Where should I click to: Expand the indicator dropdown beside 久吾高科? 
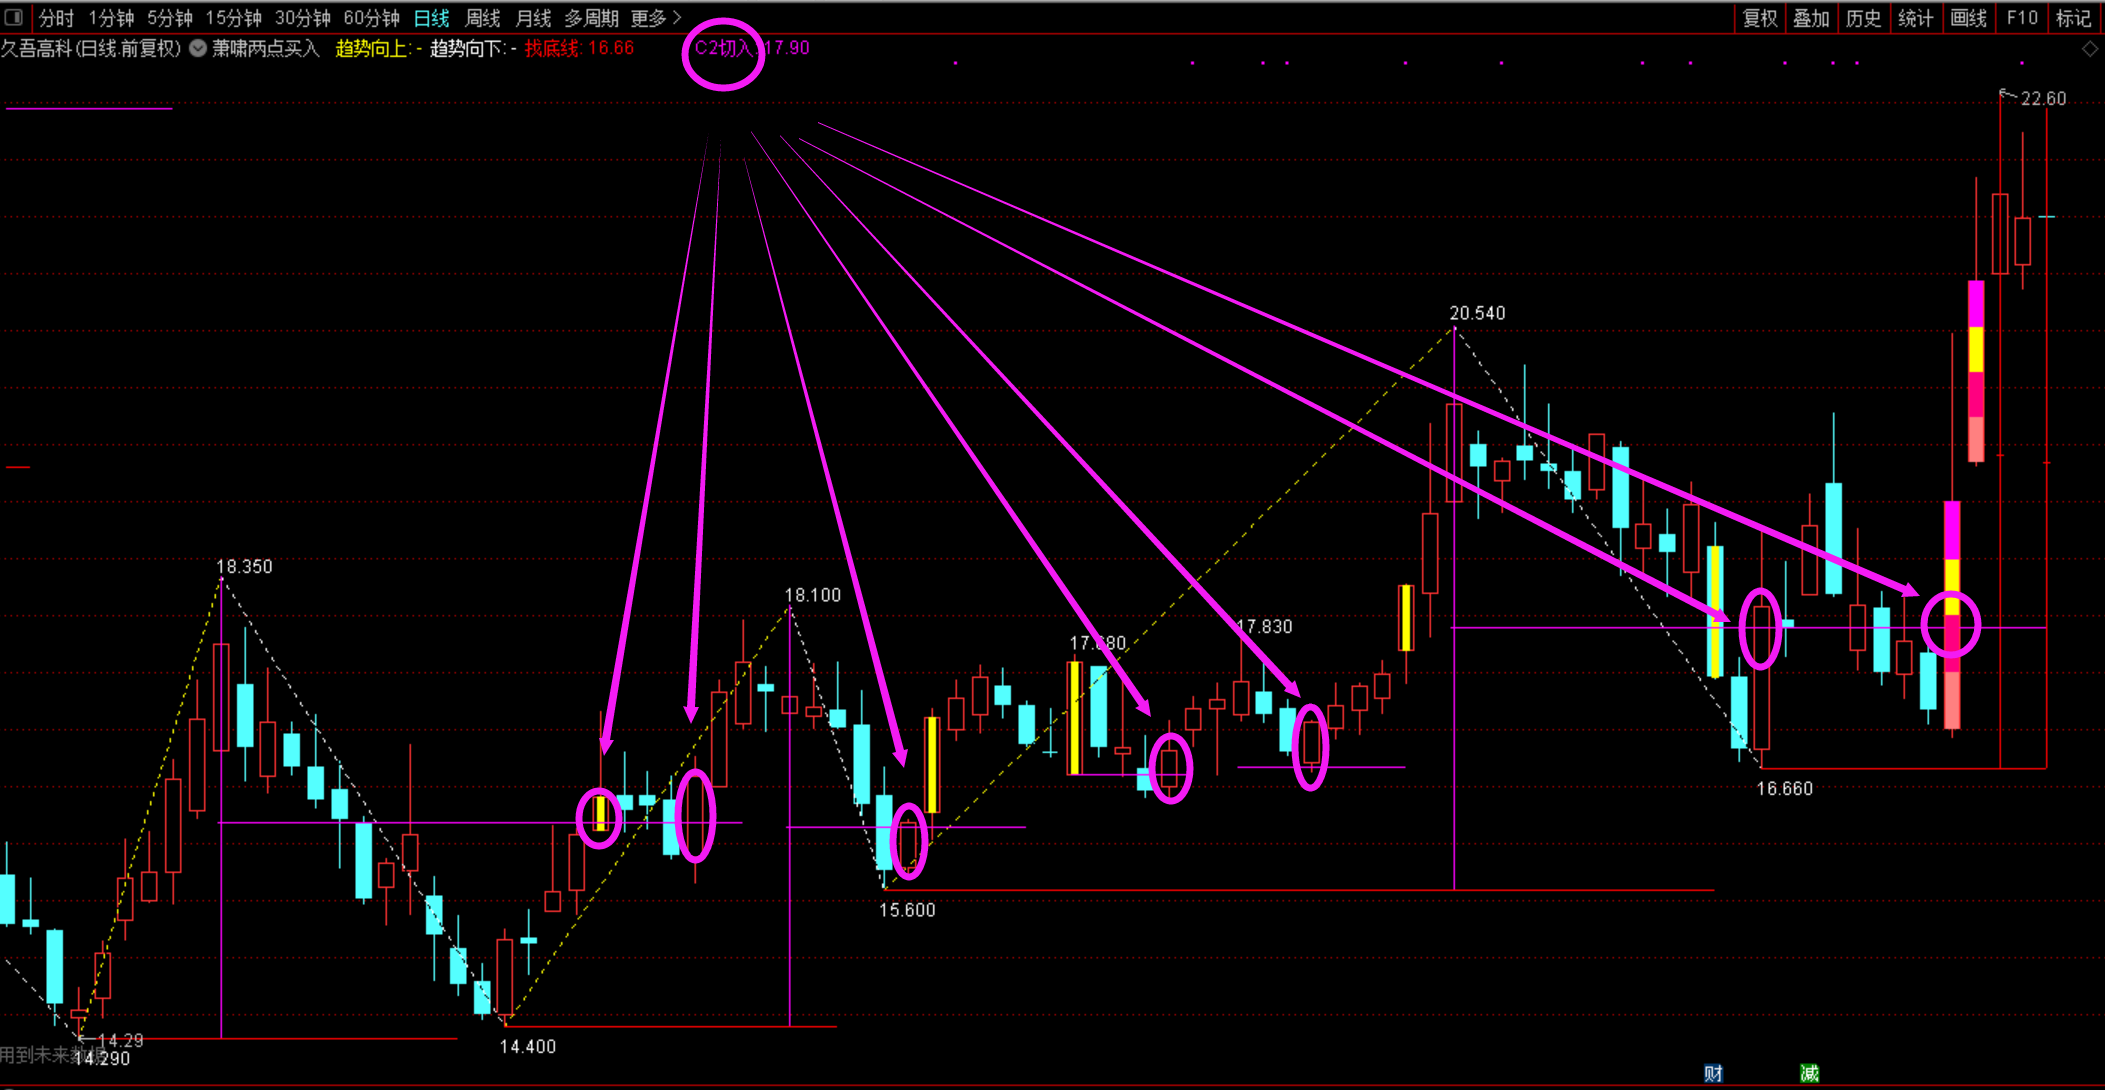tap(198, 48)
